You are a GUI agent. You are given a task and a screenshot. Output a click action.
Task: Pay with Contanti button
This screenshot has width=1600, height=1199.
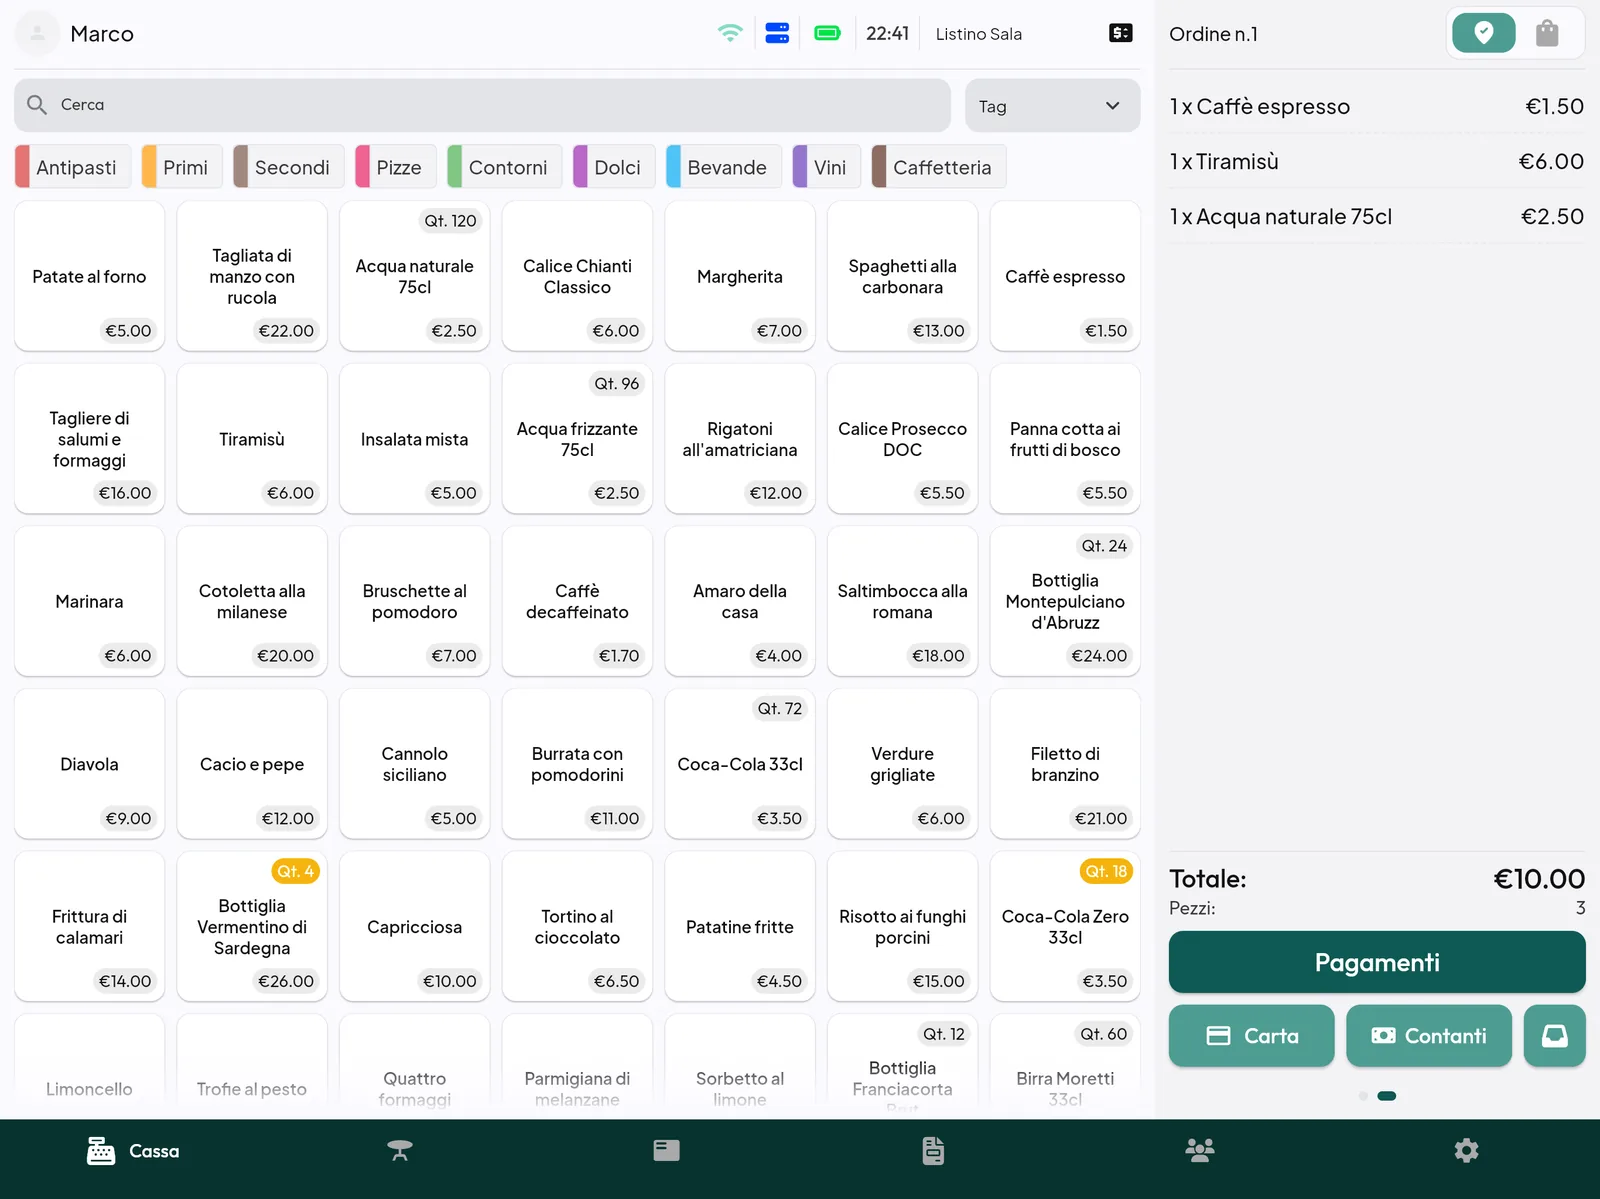tap(1428, 1036)
